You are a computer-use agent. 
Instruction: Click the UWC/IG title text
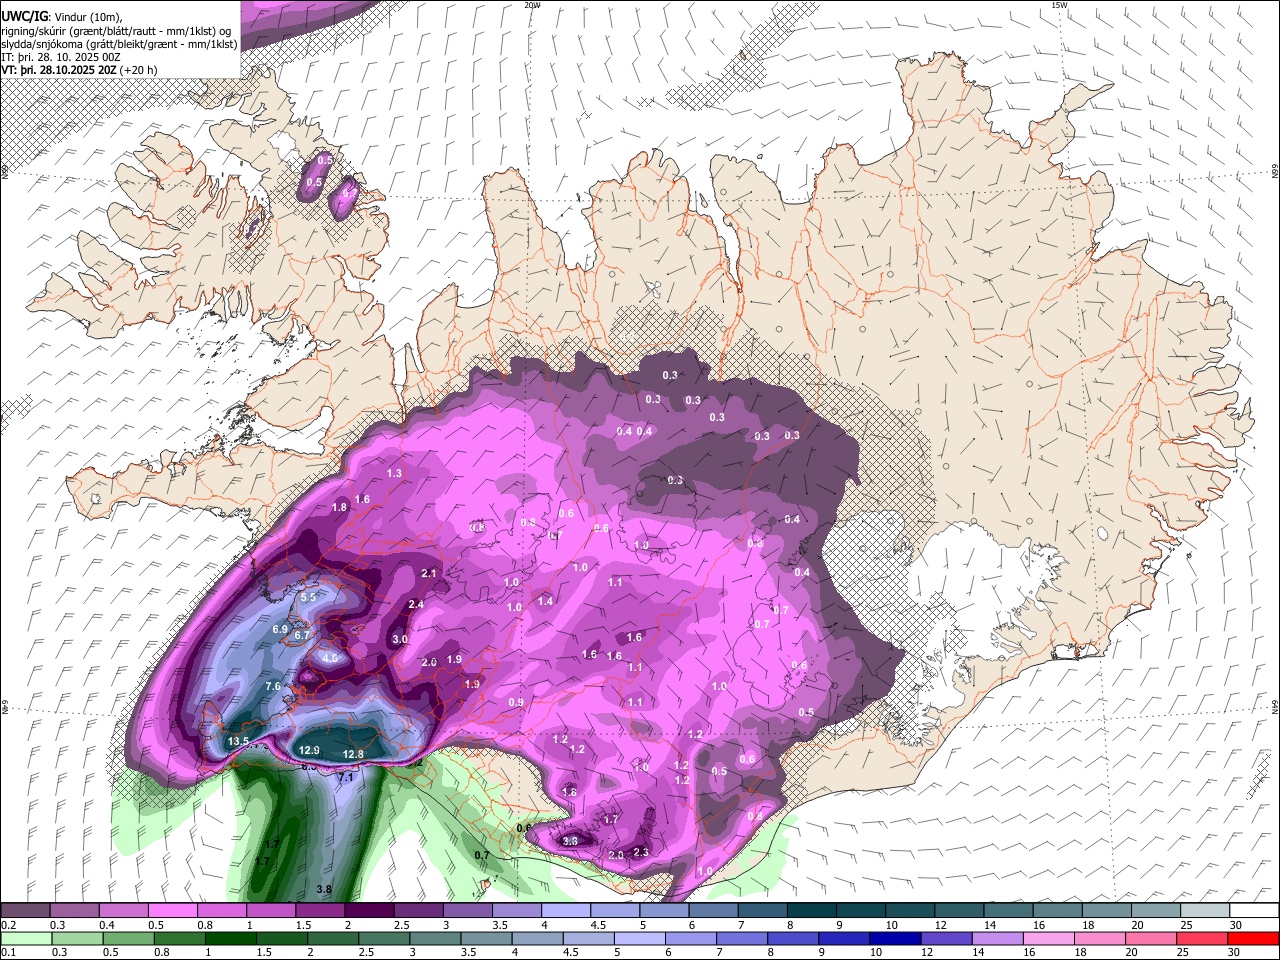(x=23, y=17)
